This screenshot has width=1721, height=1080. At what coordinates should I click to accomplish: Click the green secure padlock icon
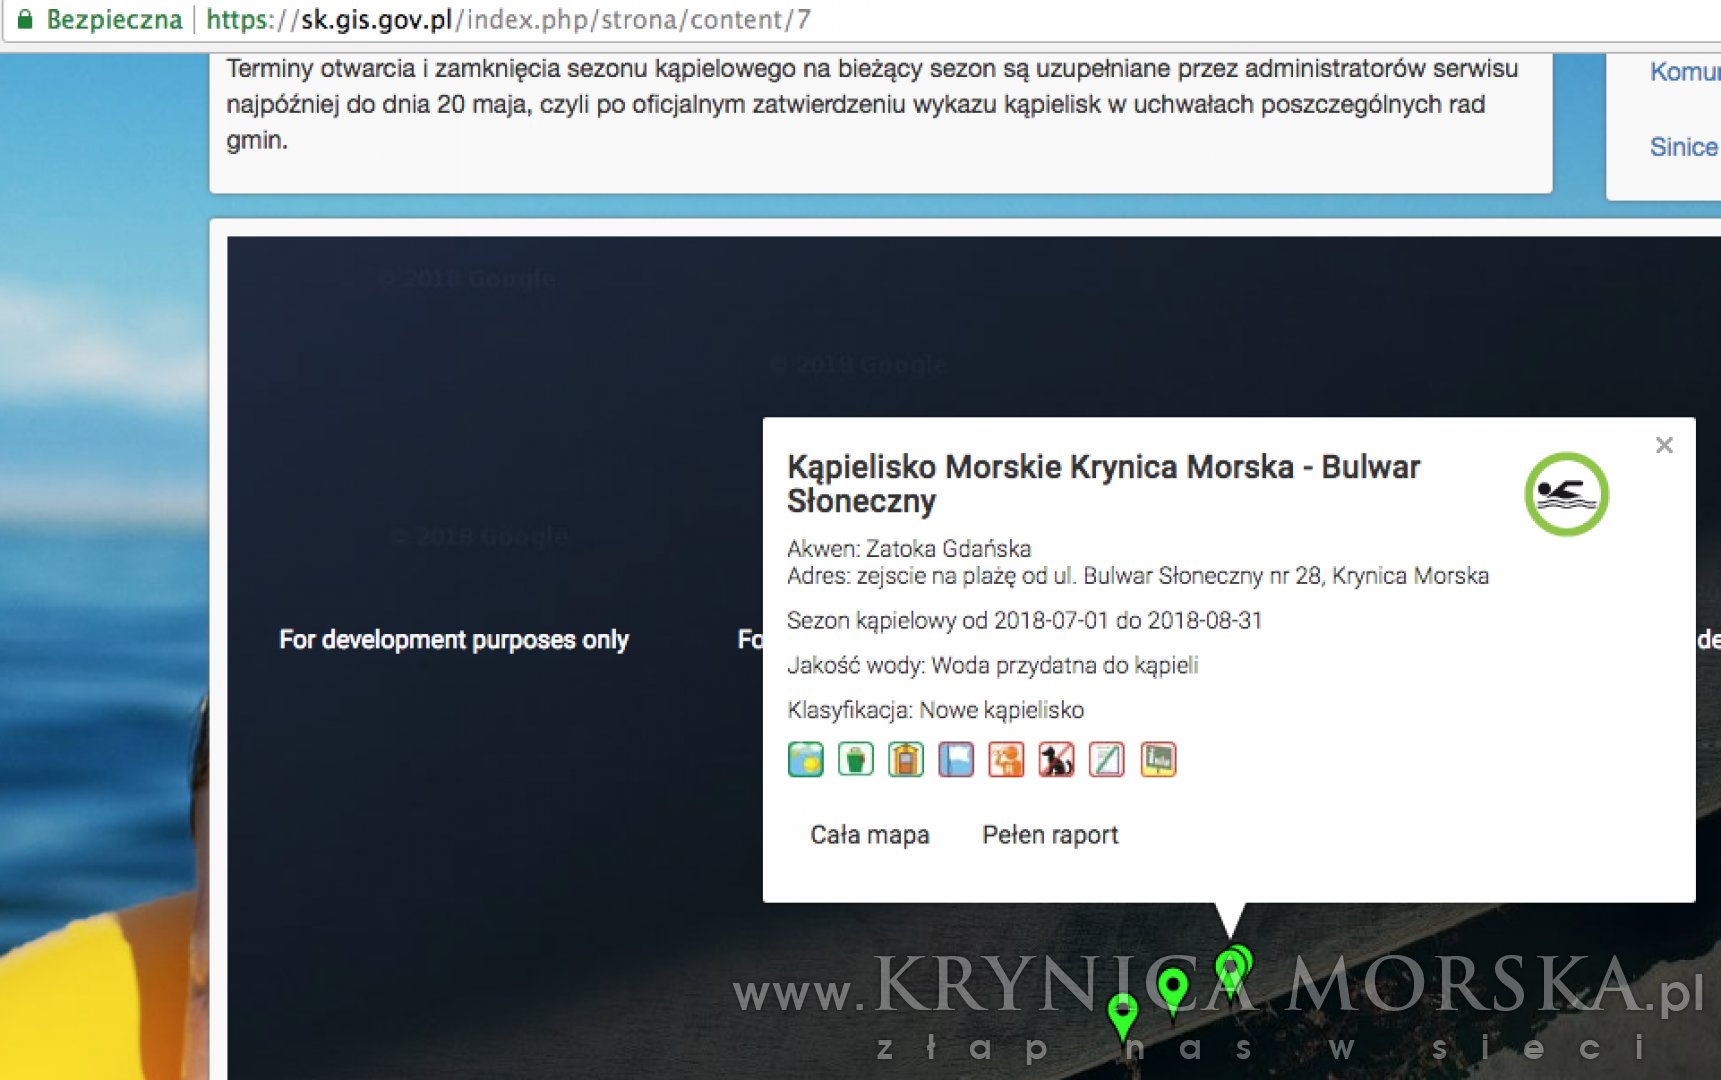pos(25,19)
